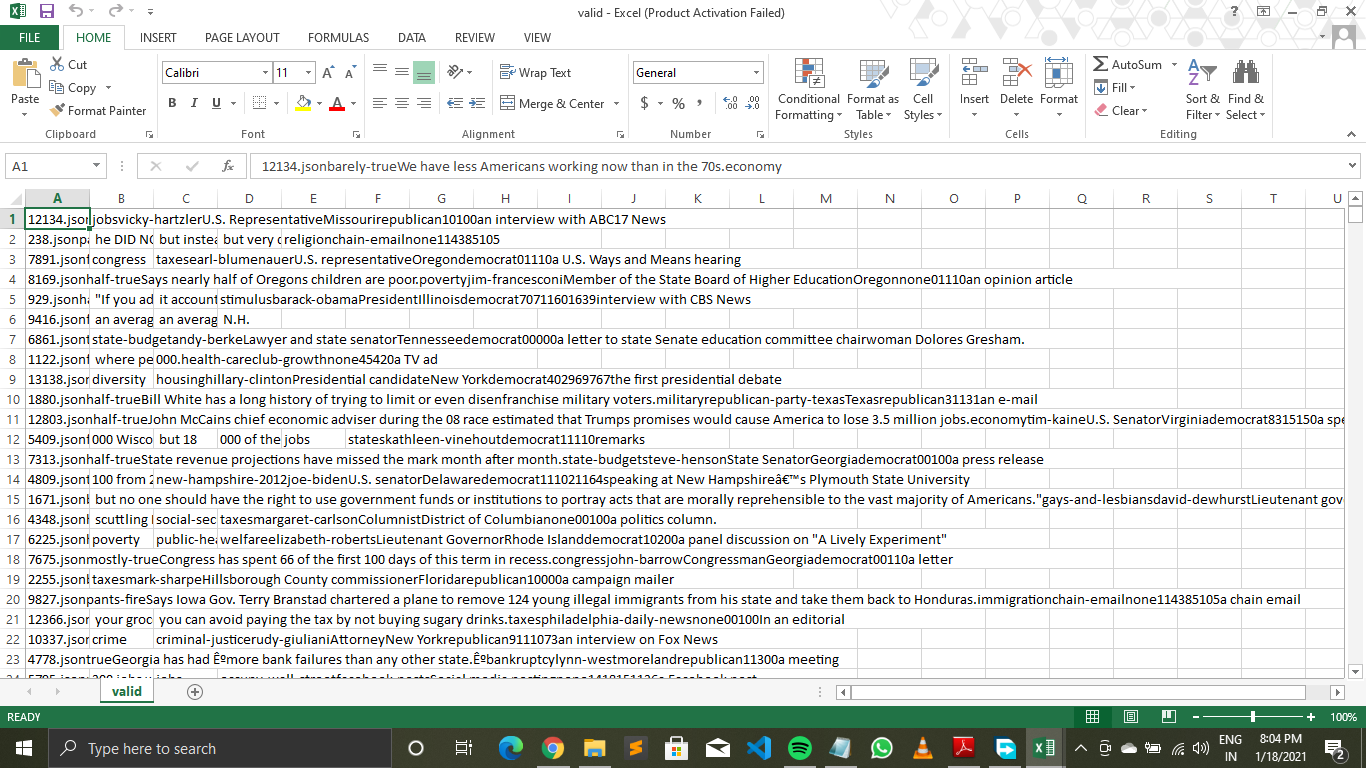Switch to the PAGE LAYOUT tab
This screenshot has height=768, width=1366.
(x=242, y=38)
